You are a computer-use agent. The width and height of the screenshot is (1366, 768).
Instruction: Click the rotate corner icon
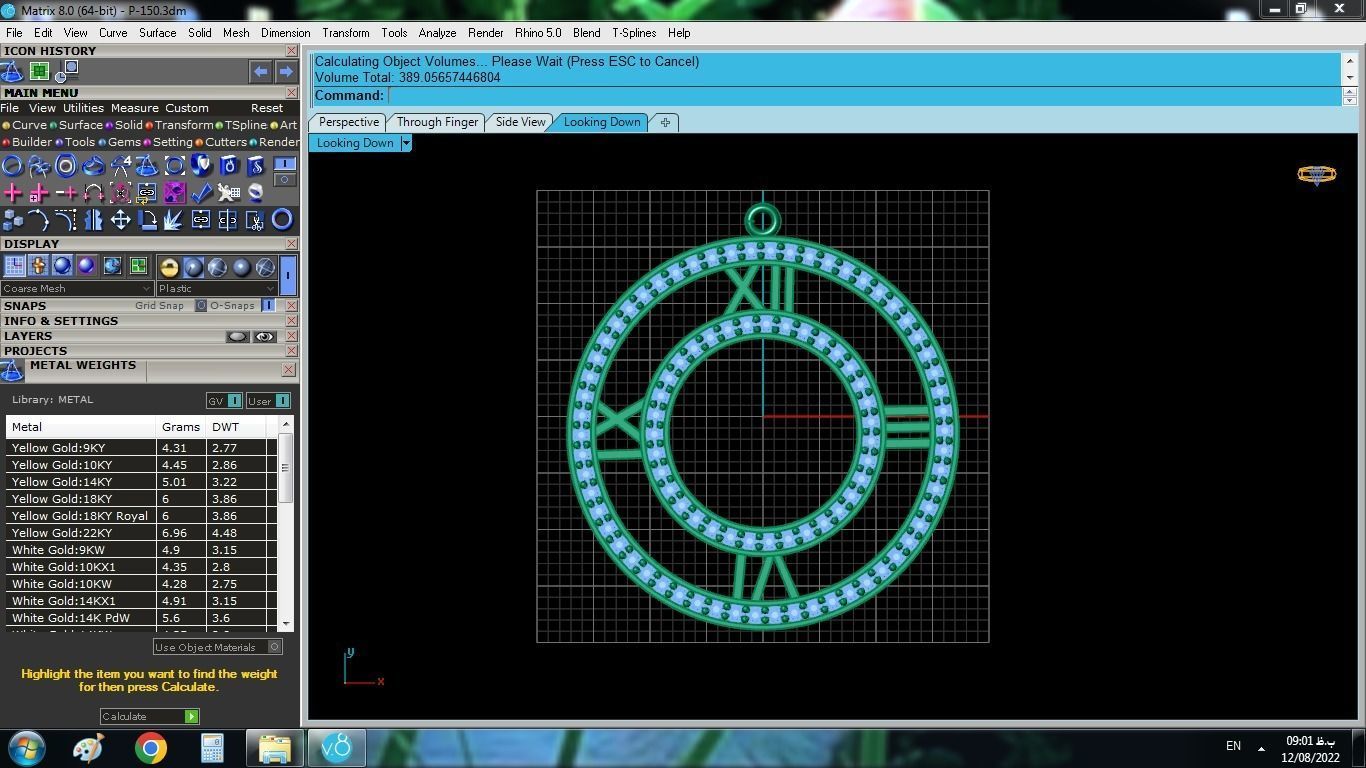(147, 220)
